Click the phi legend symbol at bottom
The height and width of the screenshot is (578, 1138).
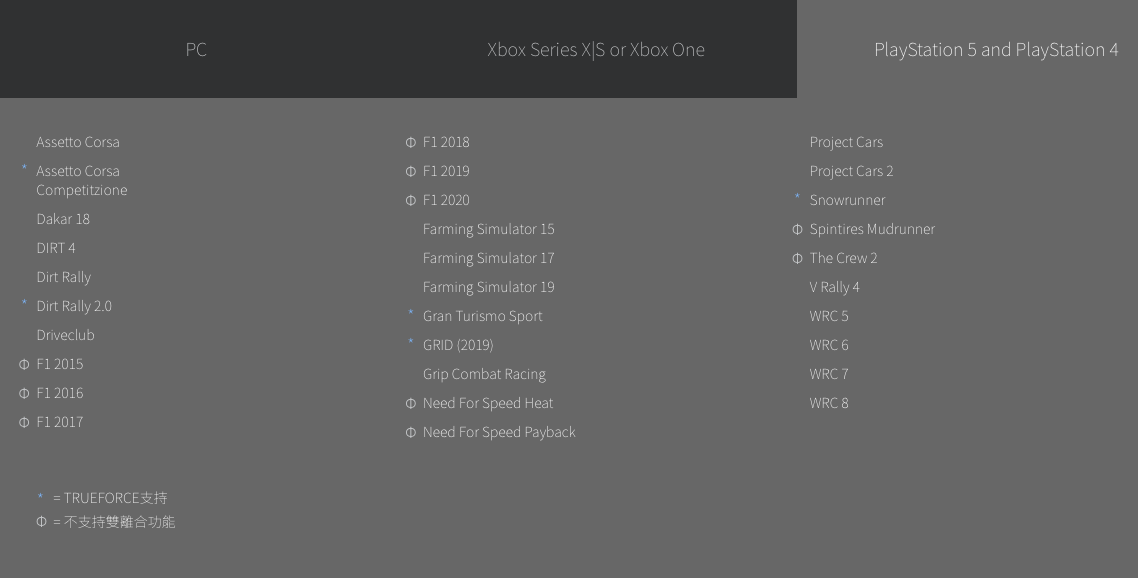point(41,521)
